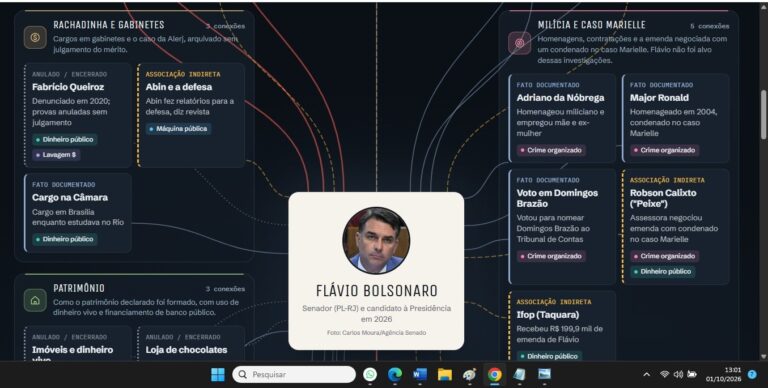Click ANULADO / ENCERRADO label on Fabrício Queiroz

coord(70,74)
